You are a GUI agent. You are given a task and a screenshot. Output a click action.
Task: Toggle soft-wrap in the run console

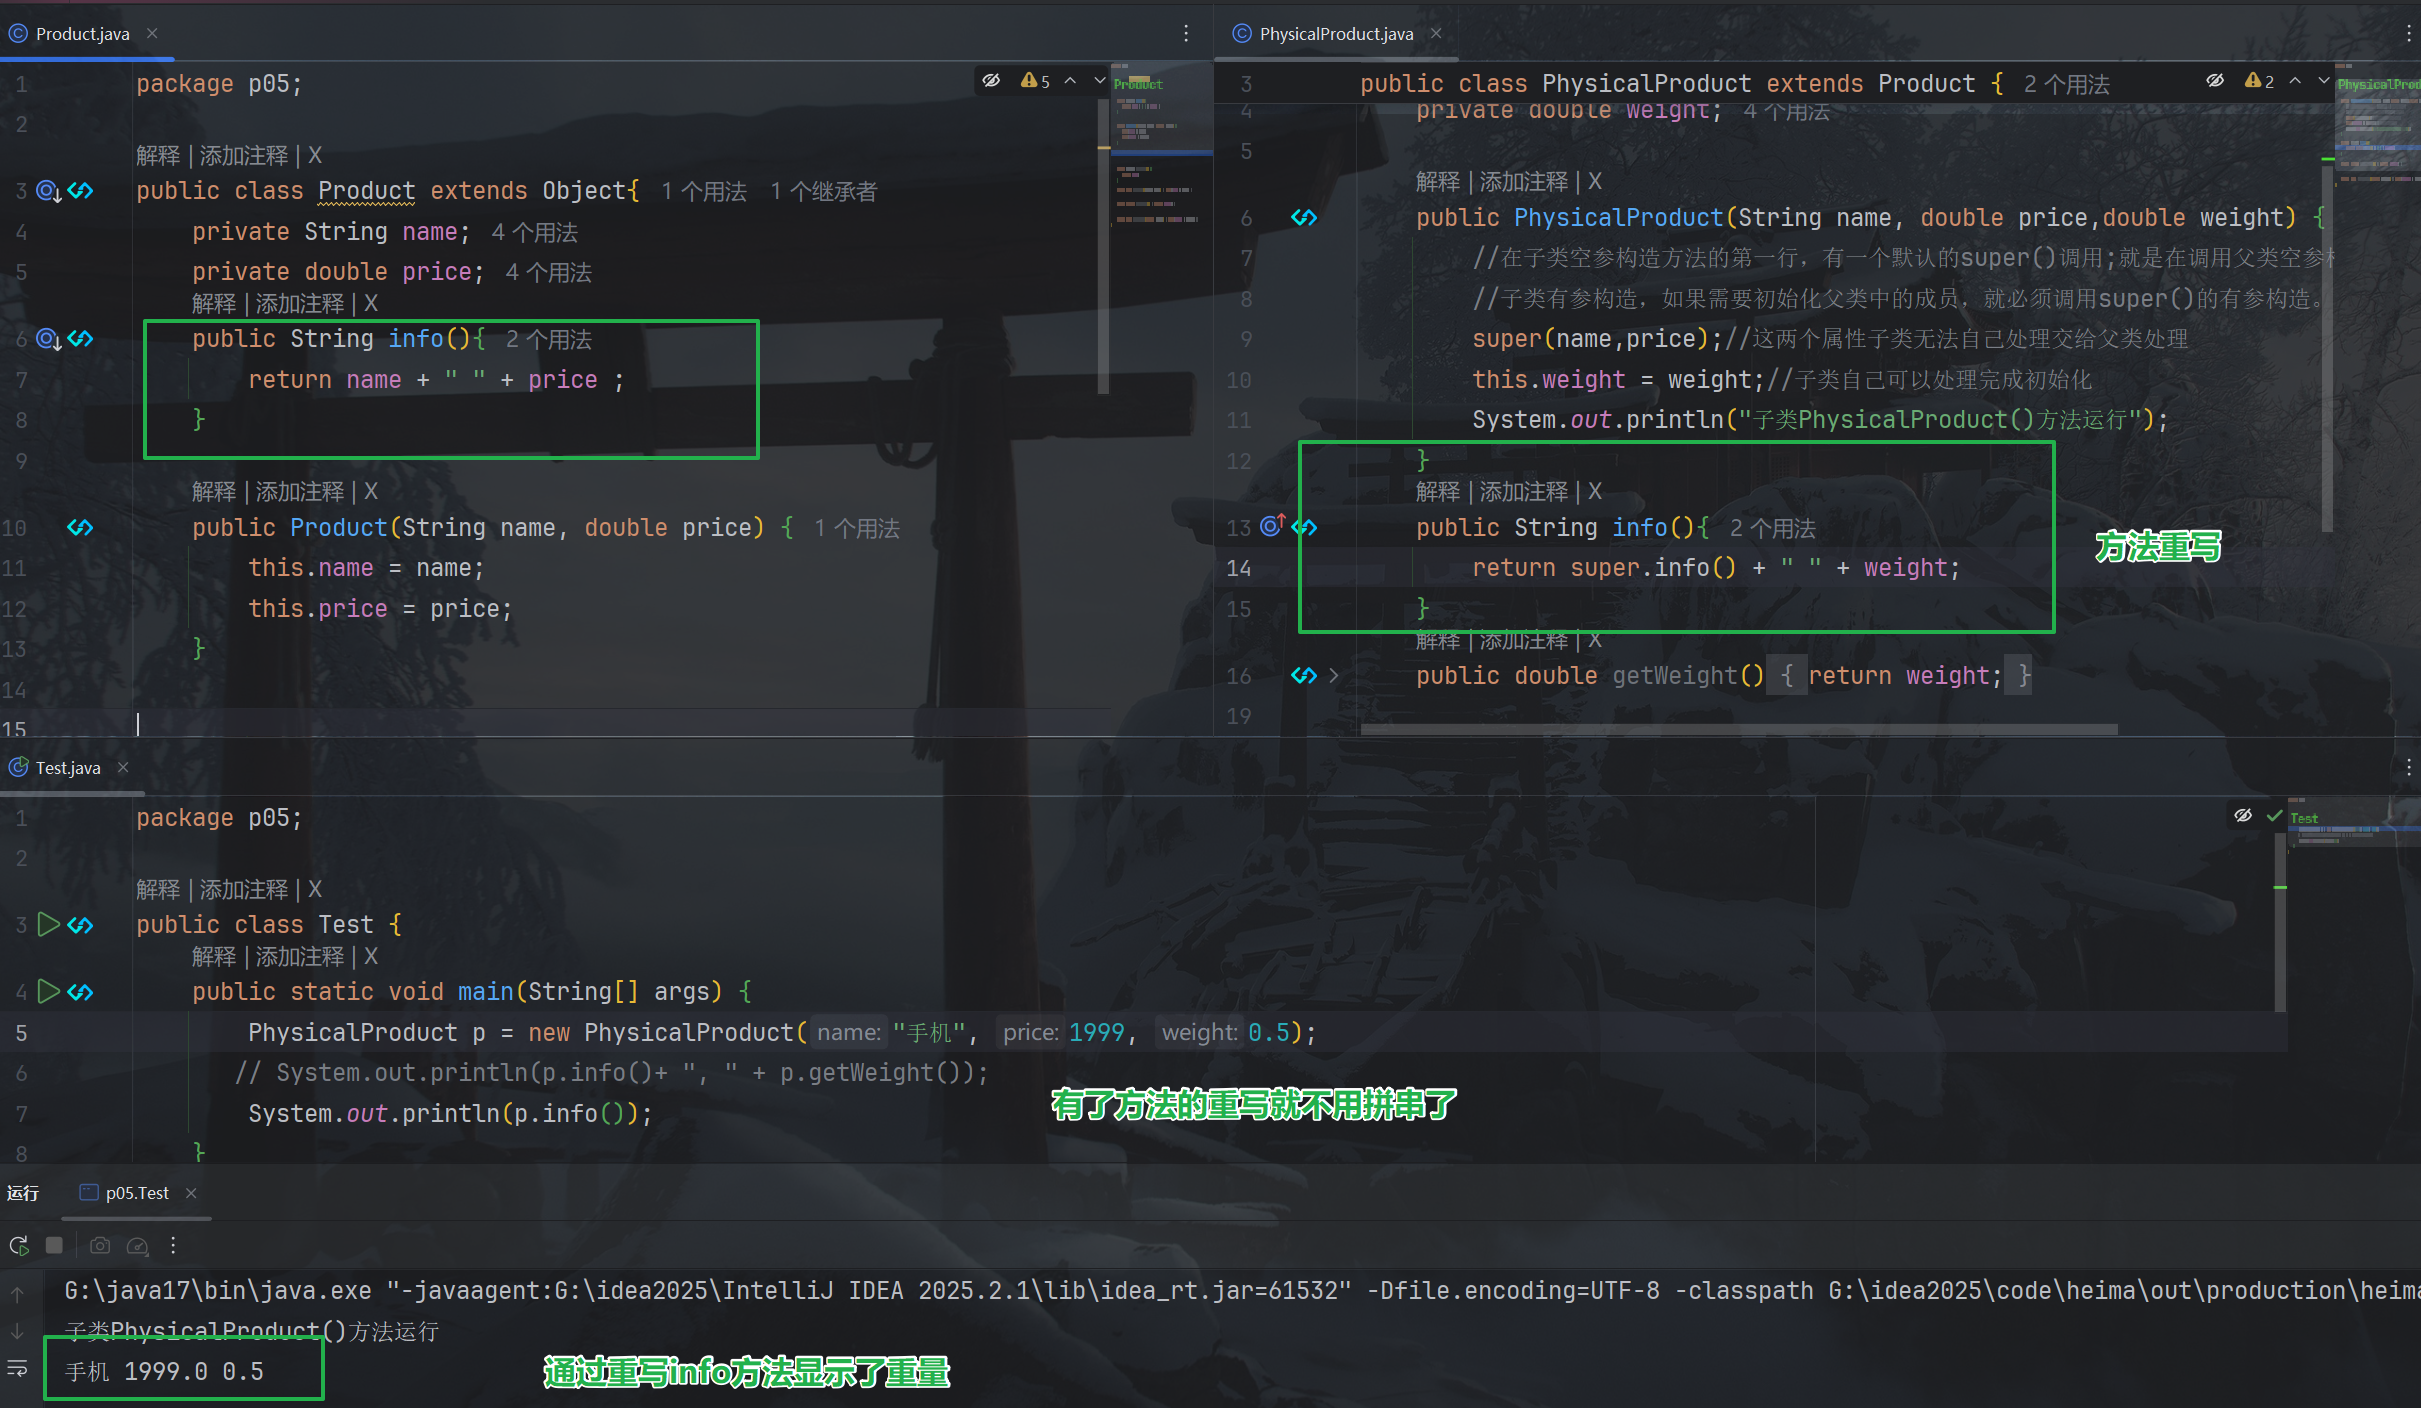18,1368
